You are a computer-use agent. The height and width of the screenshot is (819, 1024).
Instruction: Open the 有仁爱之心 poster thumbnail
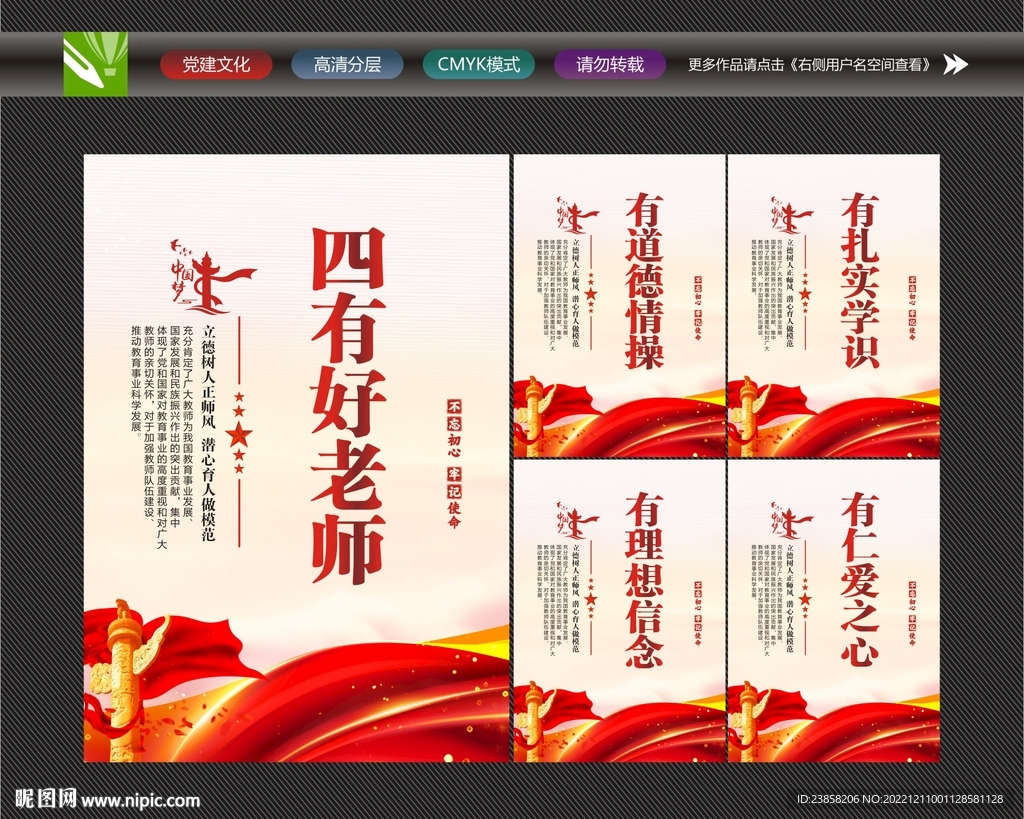834,611
